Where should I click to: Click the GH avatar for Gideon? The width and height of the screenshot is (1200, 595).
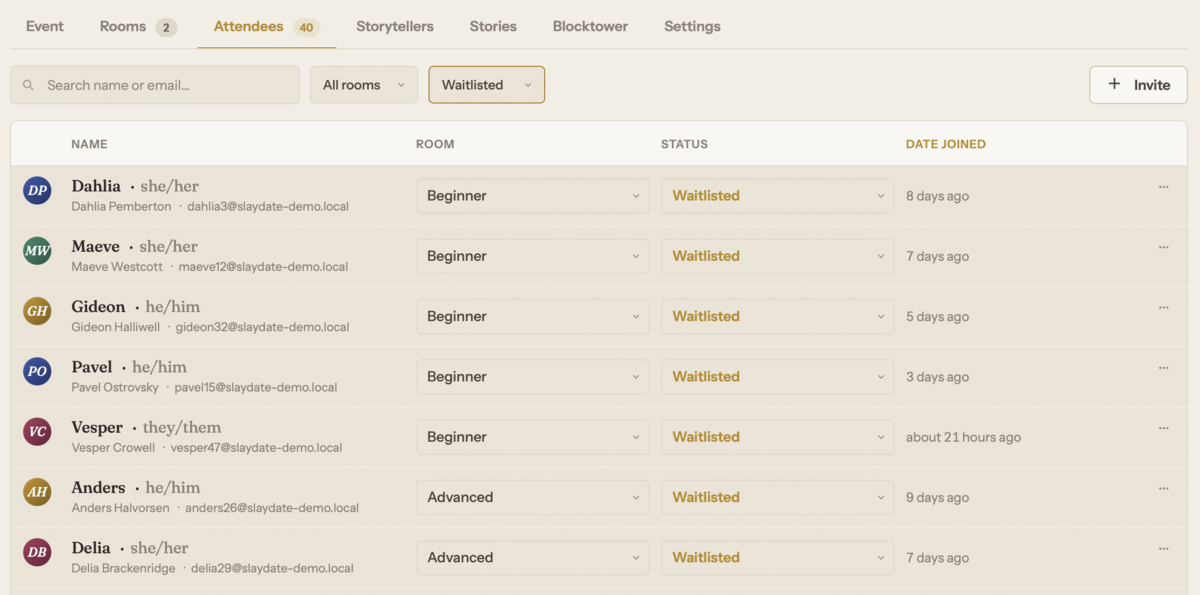tap(37, 311)
